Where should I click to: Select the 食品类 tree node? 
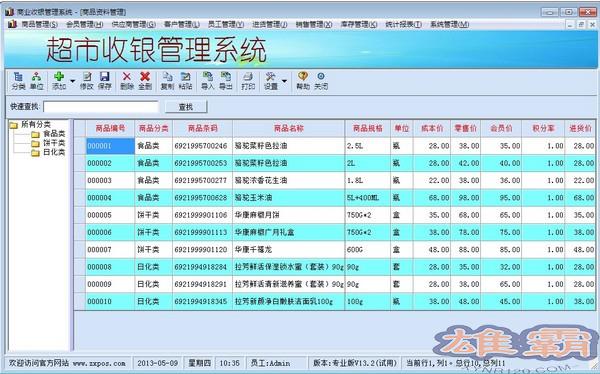(54, 134)
